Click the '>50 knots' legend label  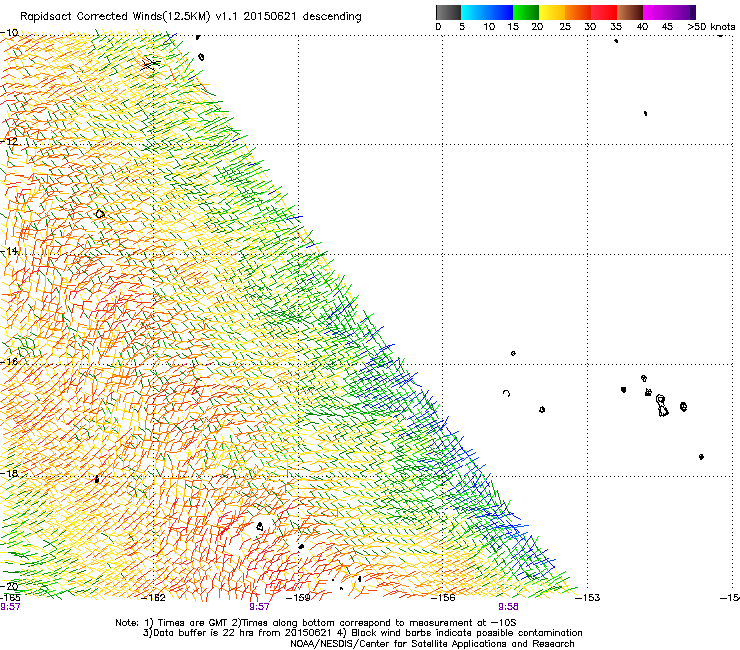[x=711, y=27]
